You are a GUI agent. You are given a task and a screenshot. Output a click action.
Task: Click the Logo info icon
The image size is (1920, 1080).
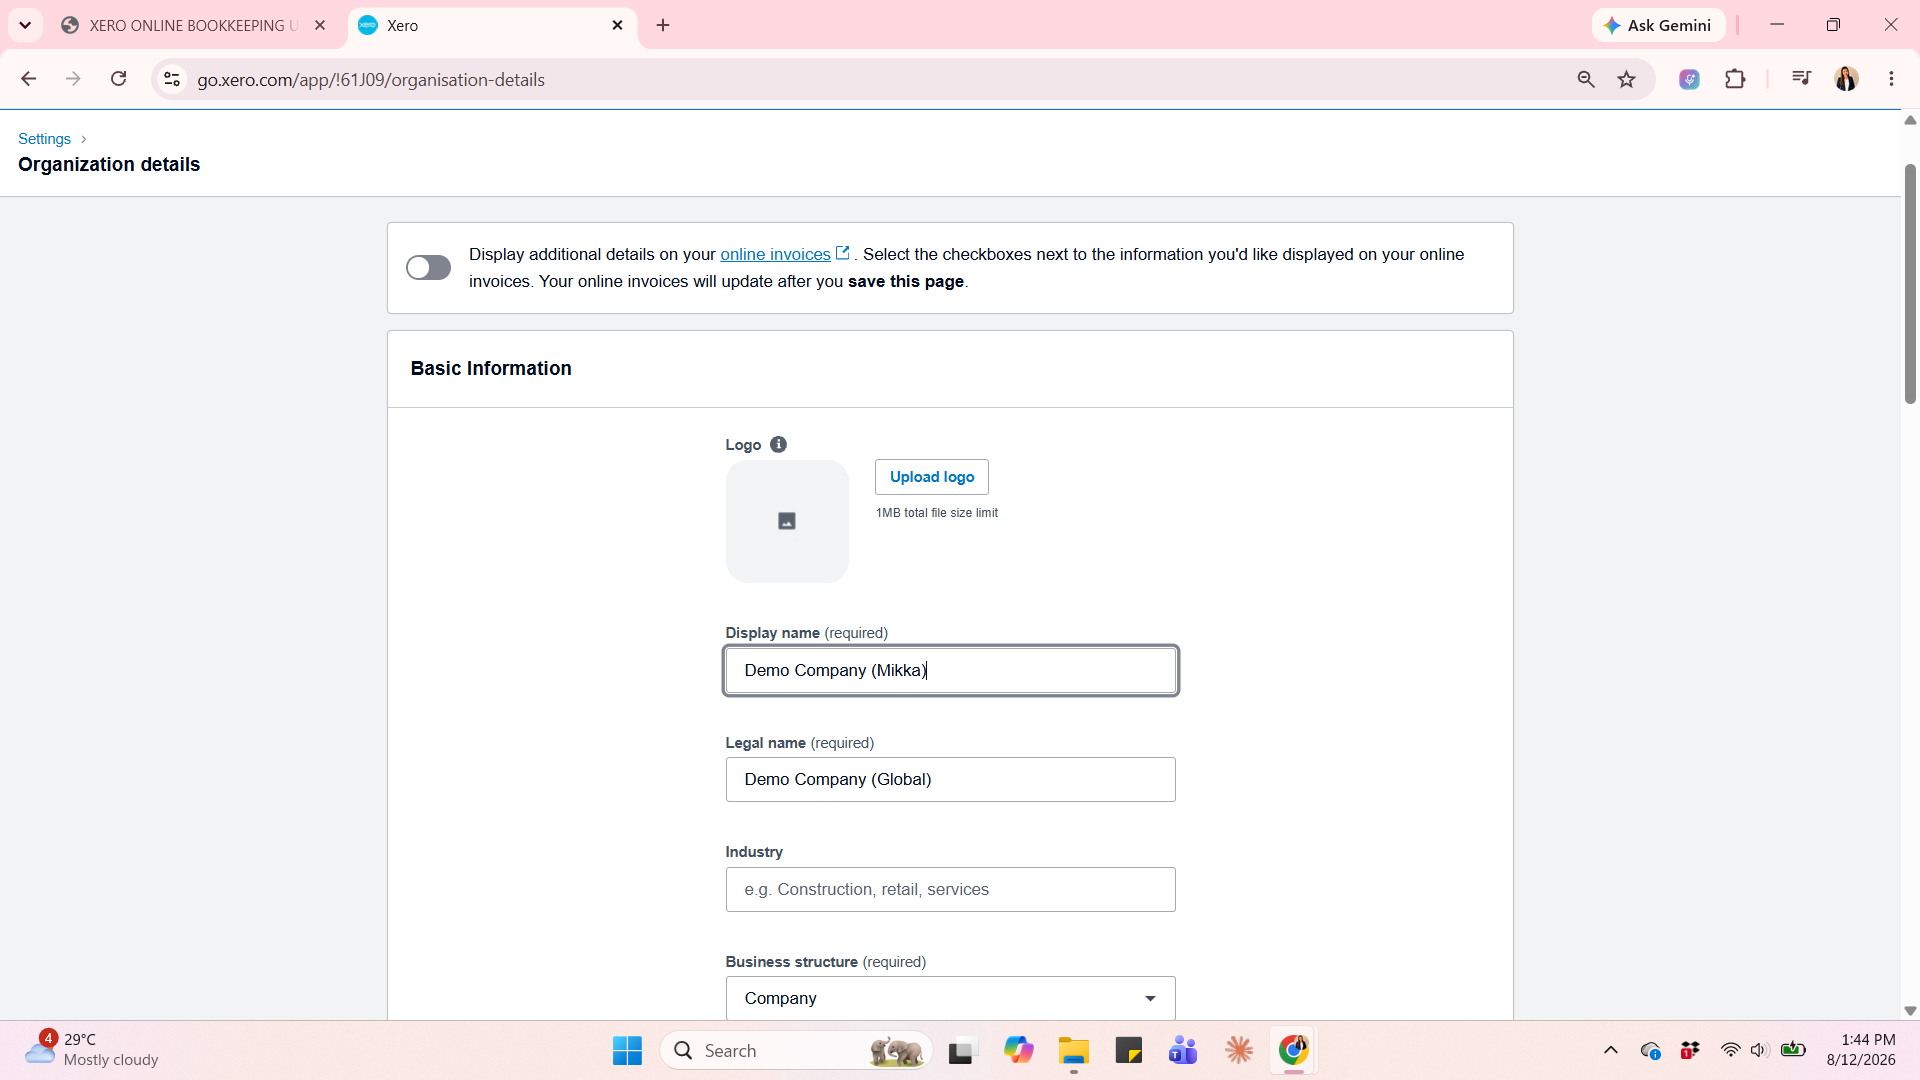(778, 445)
